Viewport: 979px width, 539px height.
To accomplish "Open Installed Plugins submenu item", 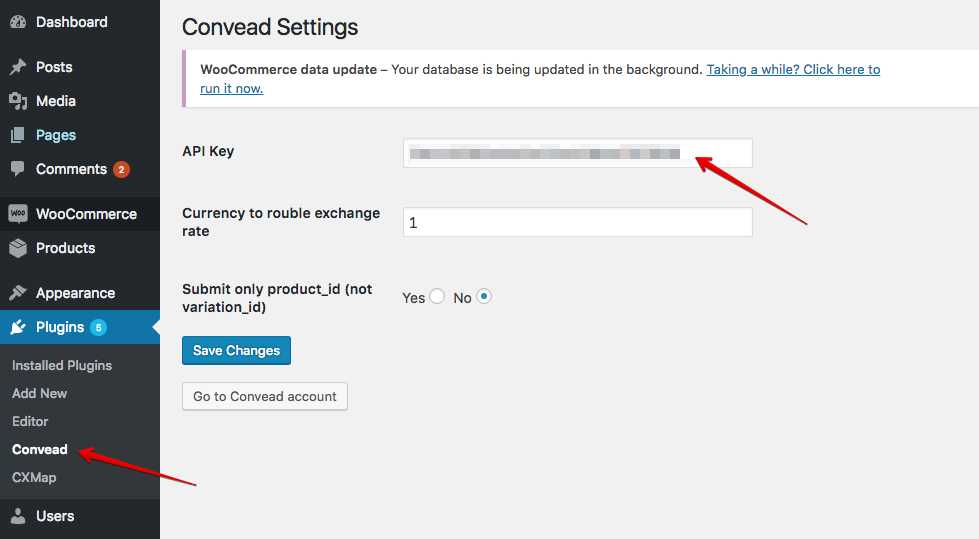I will [62, 365].
